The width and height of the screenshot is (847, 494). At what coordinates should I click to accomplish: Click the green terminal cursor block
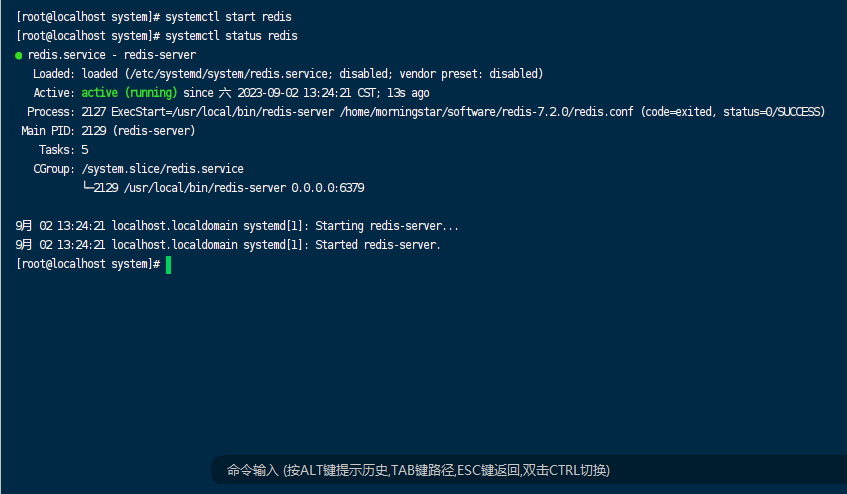tap(169, 265)
